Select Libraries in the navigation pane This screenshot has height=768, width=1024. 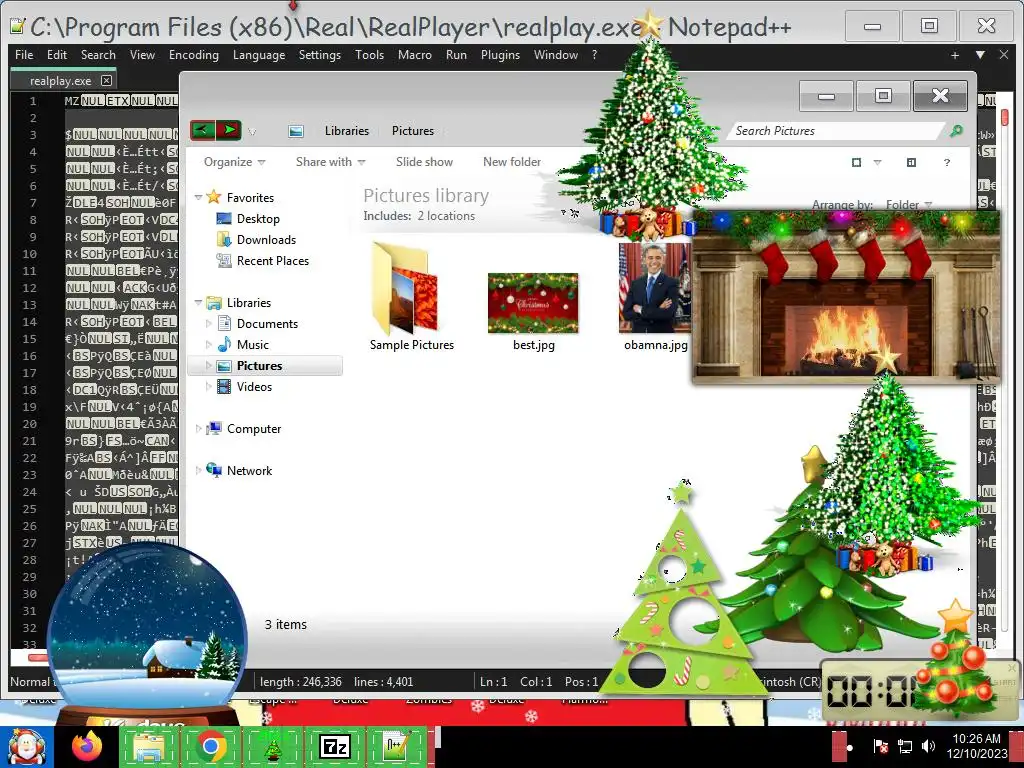(249, 302)
